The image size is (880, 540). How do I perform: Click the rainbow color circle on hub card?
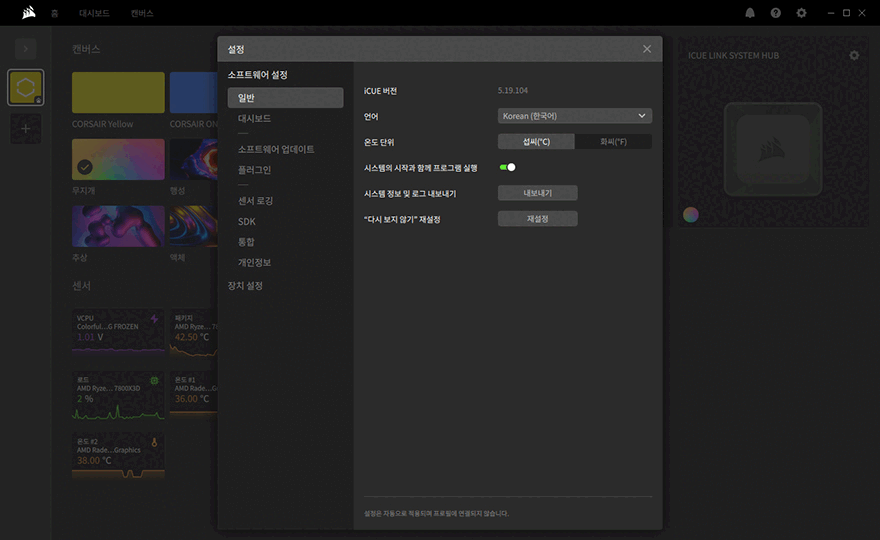(691, 214)
